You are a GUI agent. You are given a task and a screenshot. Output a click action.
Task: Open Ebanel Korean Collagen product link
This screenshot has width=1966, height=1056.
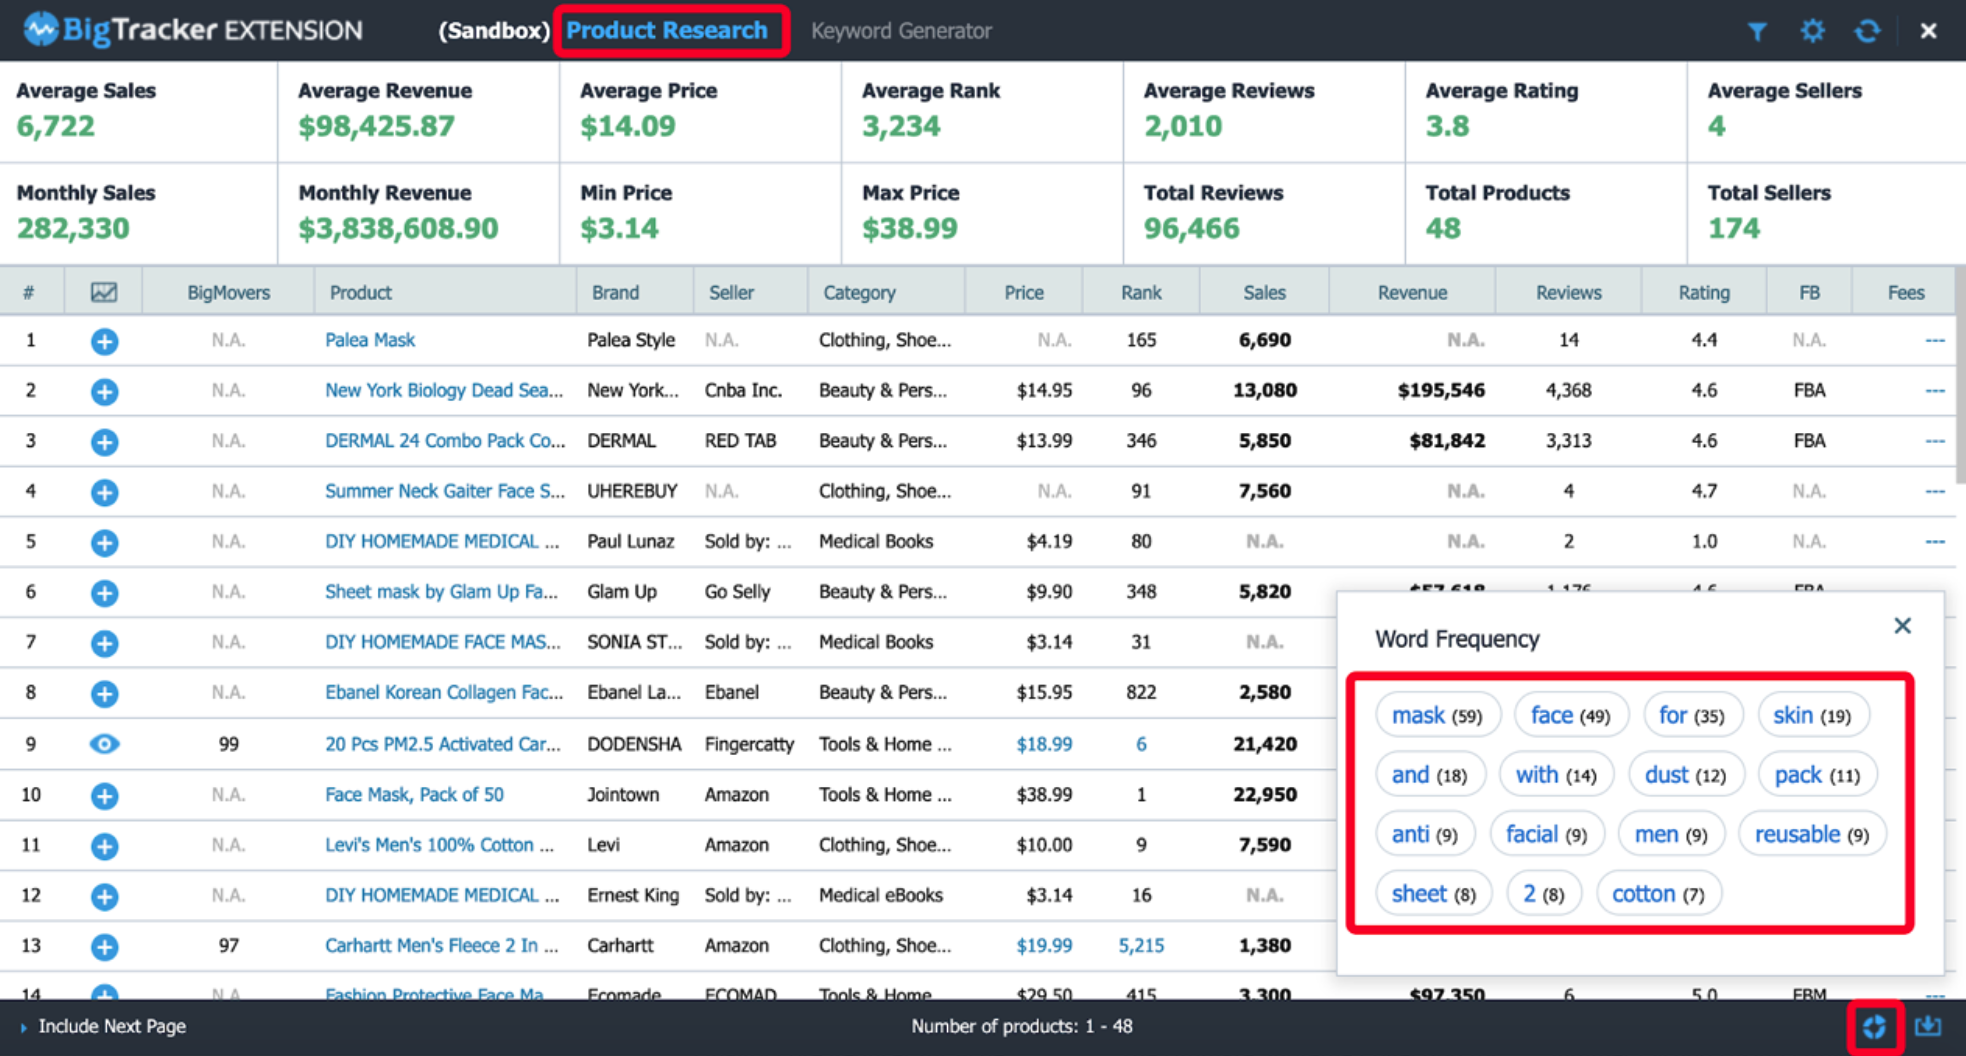tap(444, 692)
